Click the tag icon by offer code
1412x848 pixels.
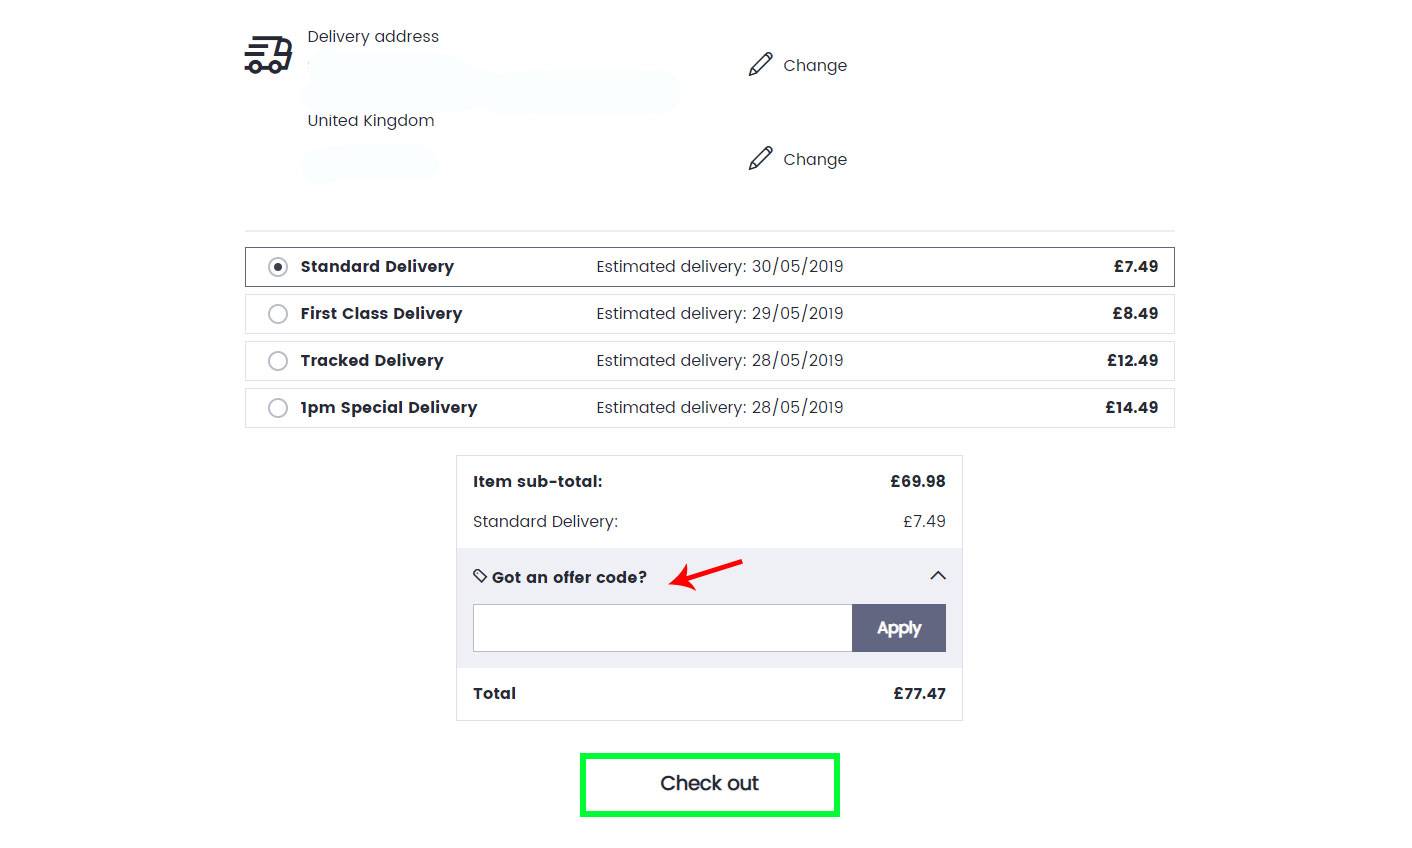480,576
